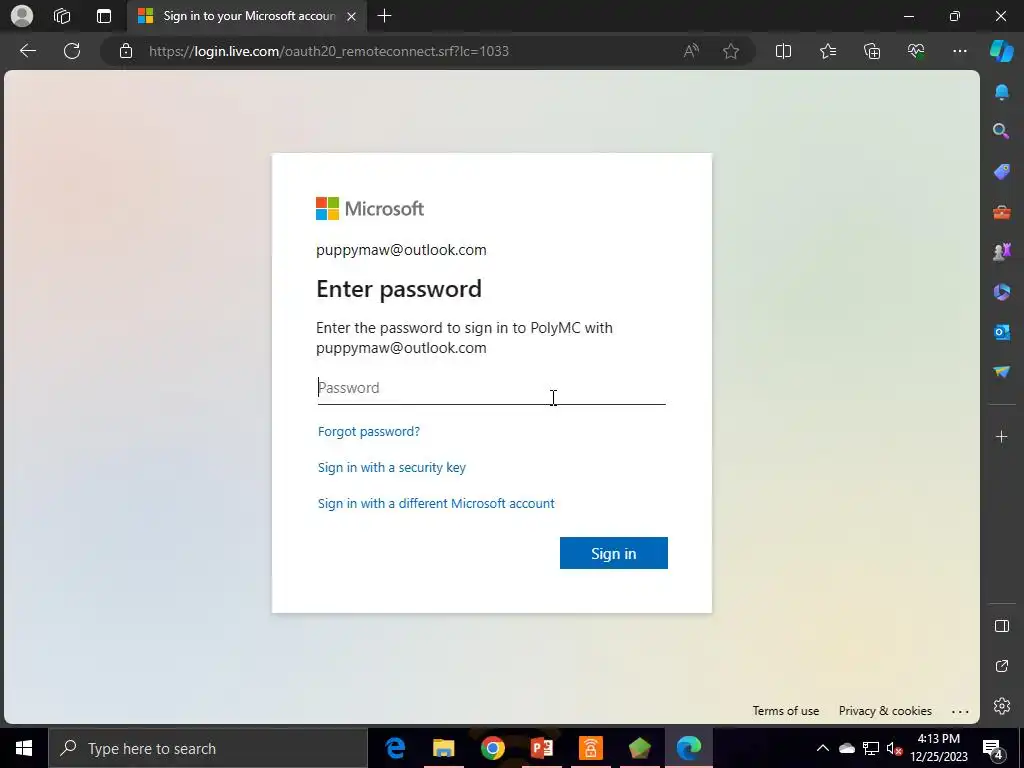Open Outlook in the sidebar
The image size is (1024, 768).
tap(1001, 332)
